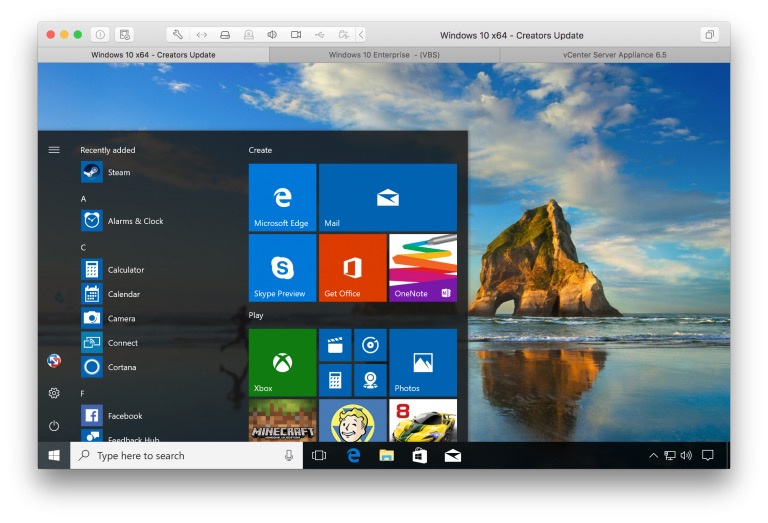768x523 pixels.
Task: Open the Minecraft tile
Action: pos(283,420)
